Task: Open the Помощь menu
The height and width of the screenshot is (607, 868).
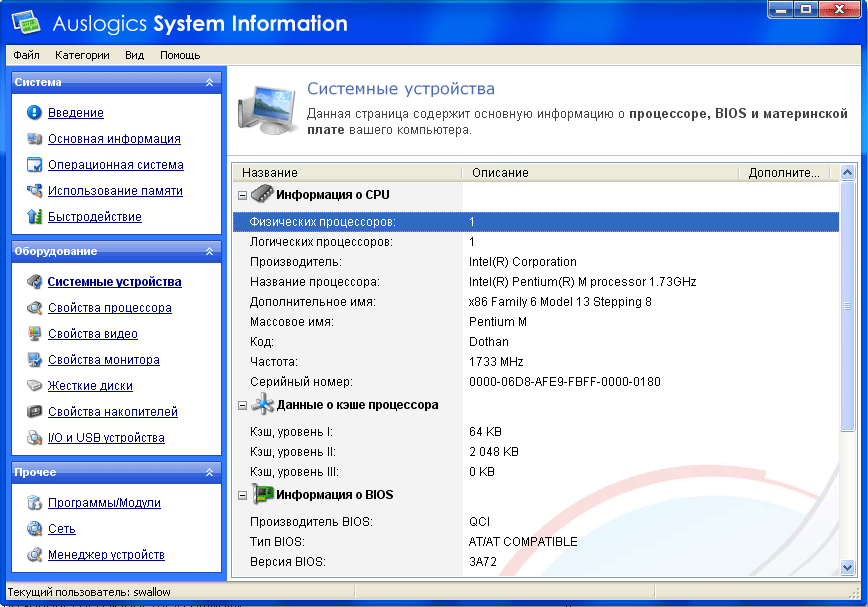Action: click(180, 55)
